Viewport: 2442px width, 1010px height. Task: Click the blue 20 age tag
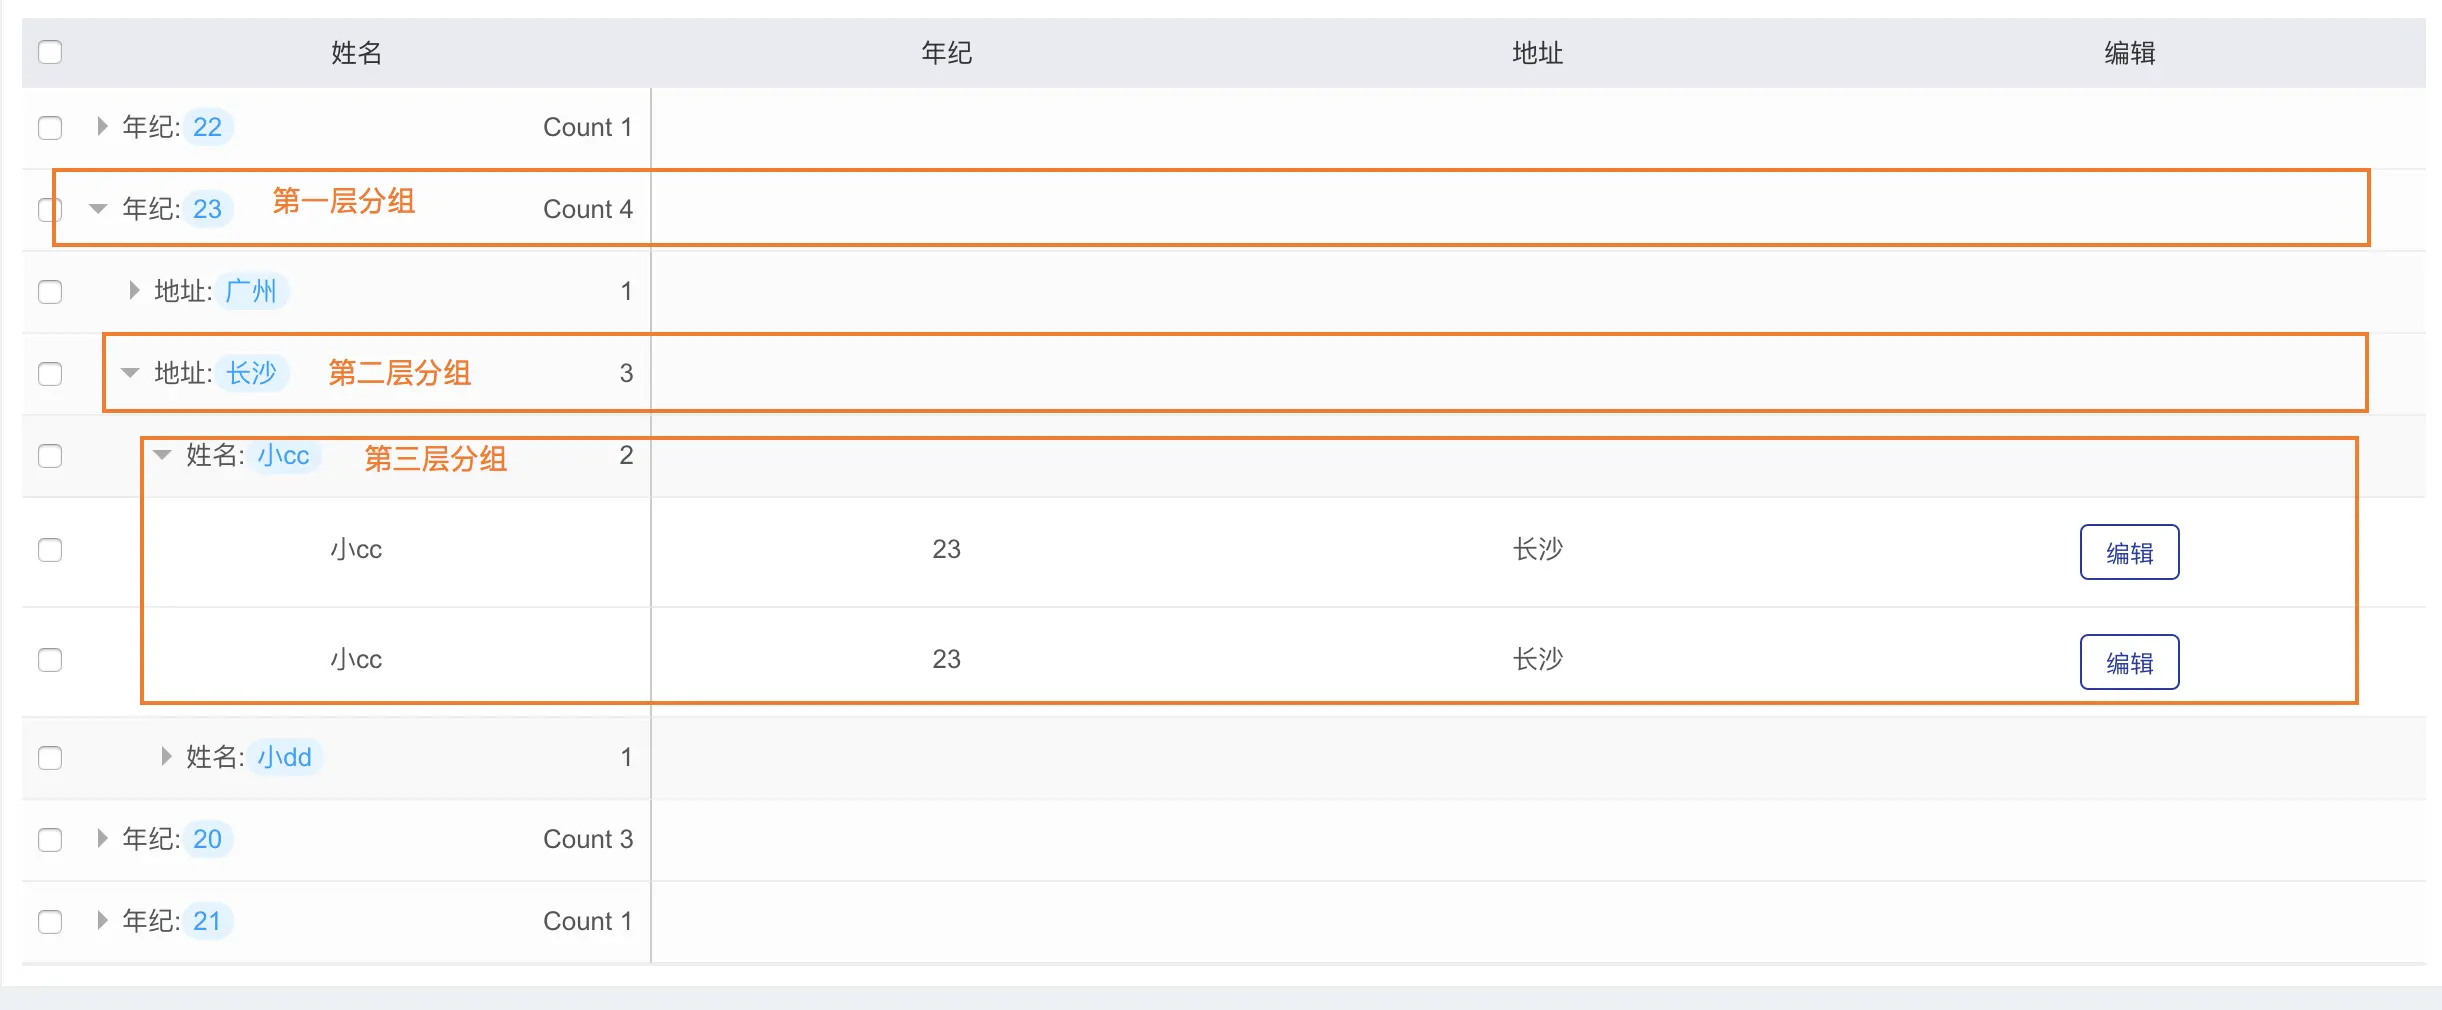[207, 839]
